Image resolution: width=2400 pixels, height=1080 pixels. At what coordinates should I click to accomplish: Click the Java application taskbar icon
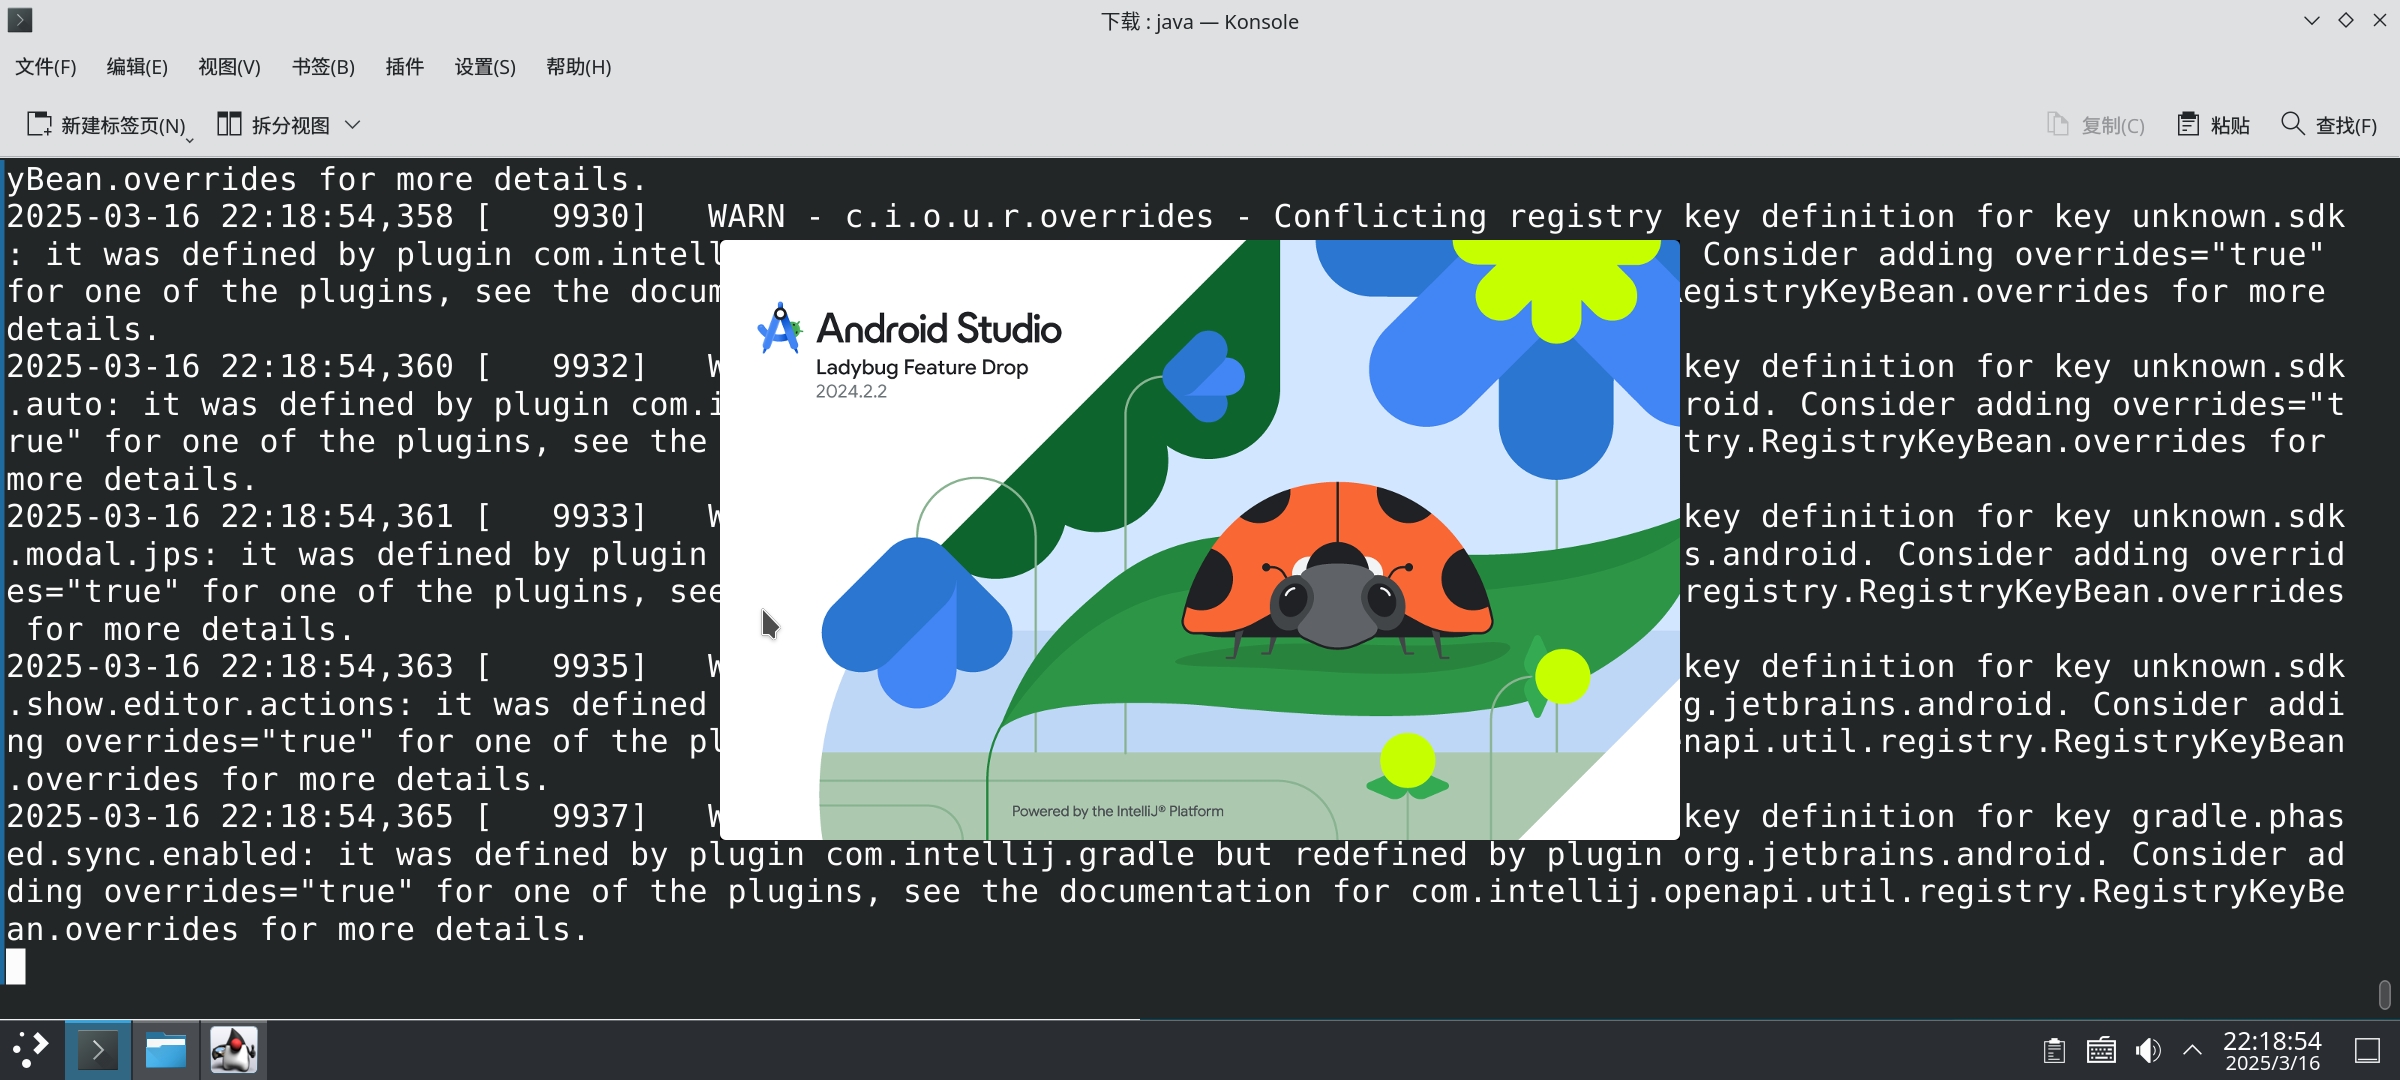coord(234,1050)
